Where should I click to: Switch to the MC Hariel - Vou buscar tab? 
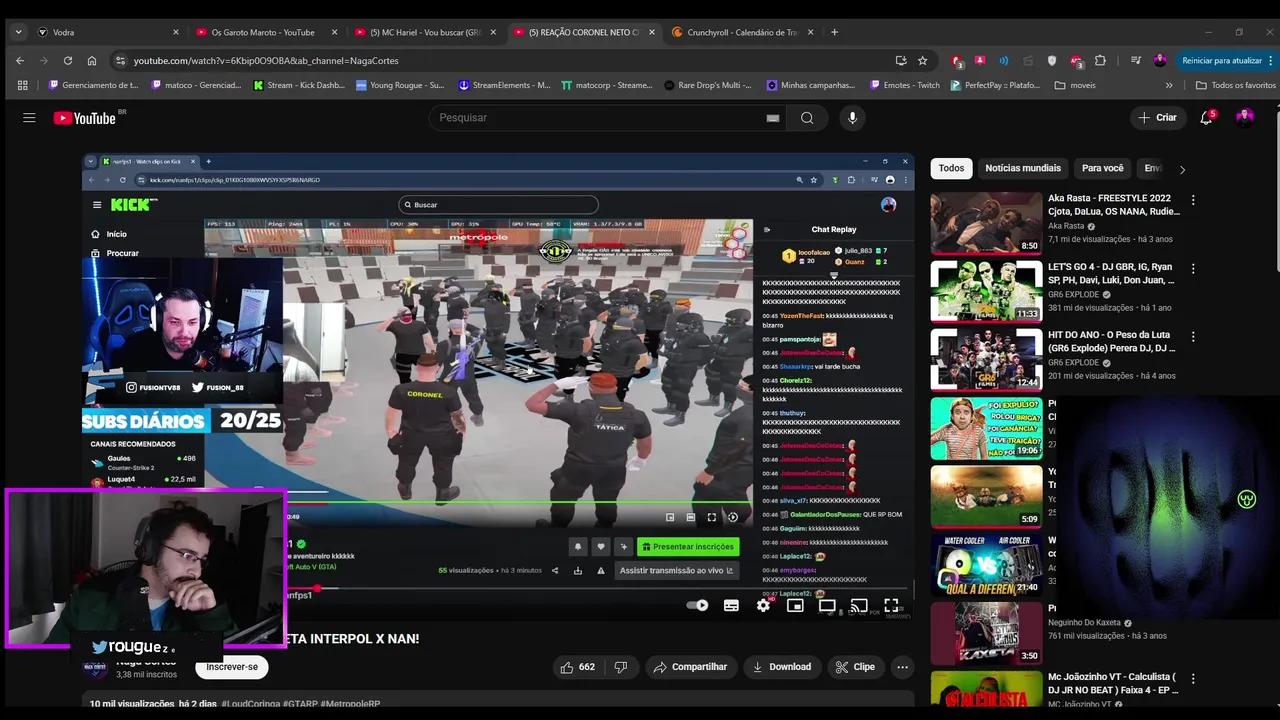click(424, 32)
